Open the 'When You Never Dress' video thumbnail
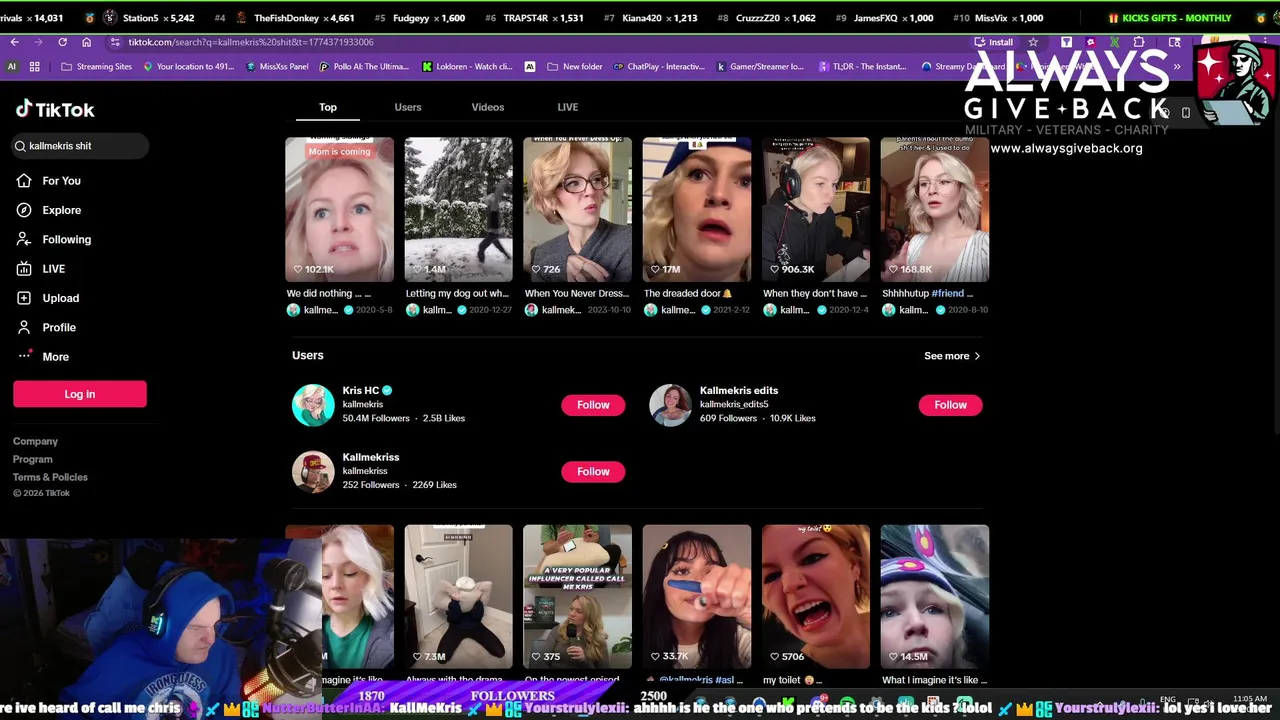This screenshot has height=720, width=1280. [x=577, y=209]
